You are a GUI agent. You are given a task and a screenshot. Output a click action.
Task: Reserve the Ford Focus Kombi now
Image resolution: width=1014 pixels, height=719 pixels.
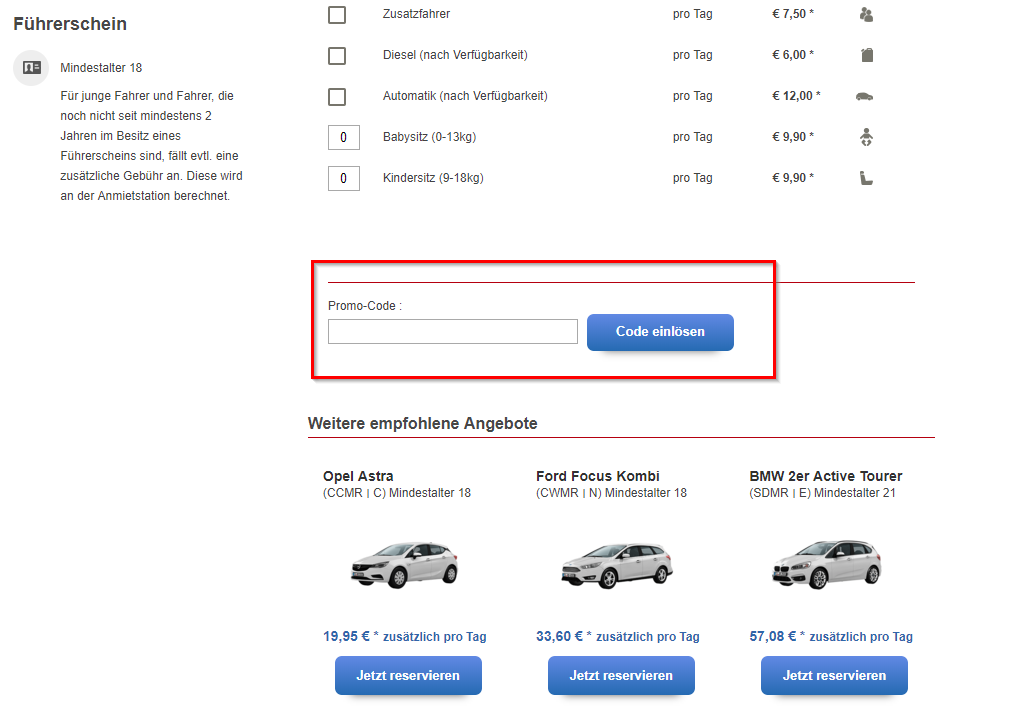(x=621, y=675)
